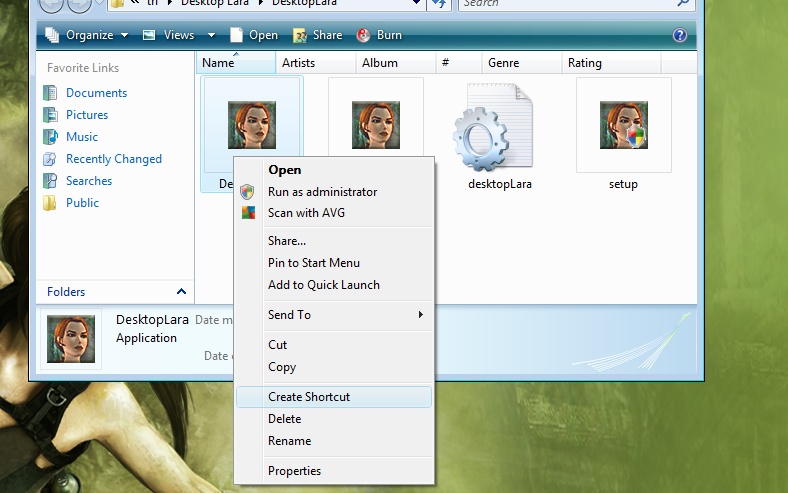This screenshot has width=788, height=493.
Task: Click the Pictures folder icon in Favorite Links
Action: [x=50, y=115]
